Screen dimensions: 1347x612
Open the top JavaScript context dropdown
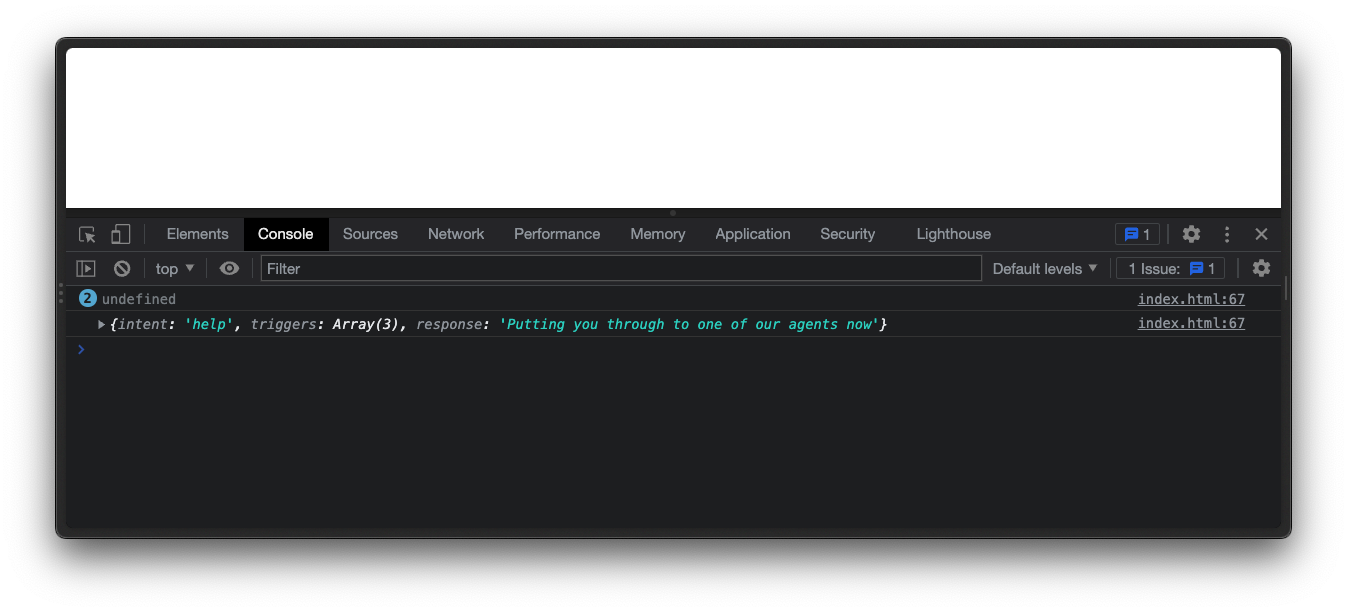click(x=175, y=268)
